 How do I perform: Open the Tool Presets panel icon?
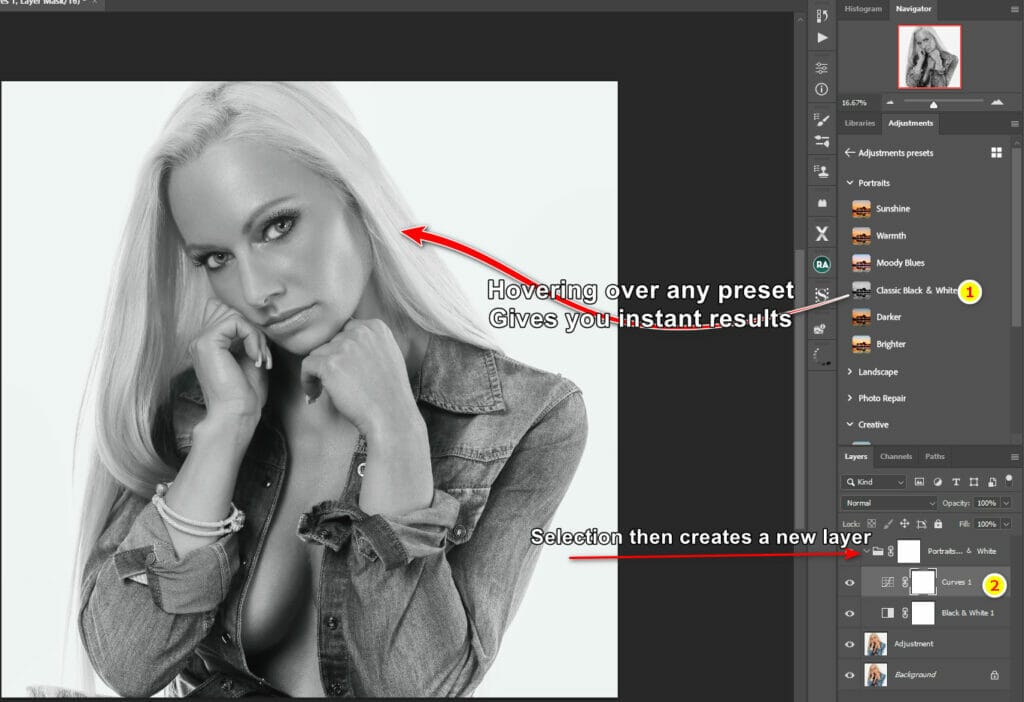click(x=822, y=141)
